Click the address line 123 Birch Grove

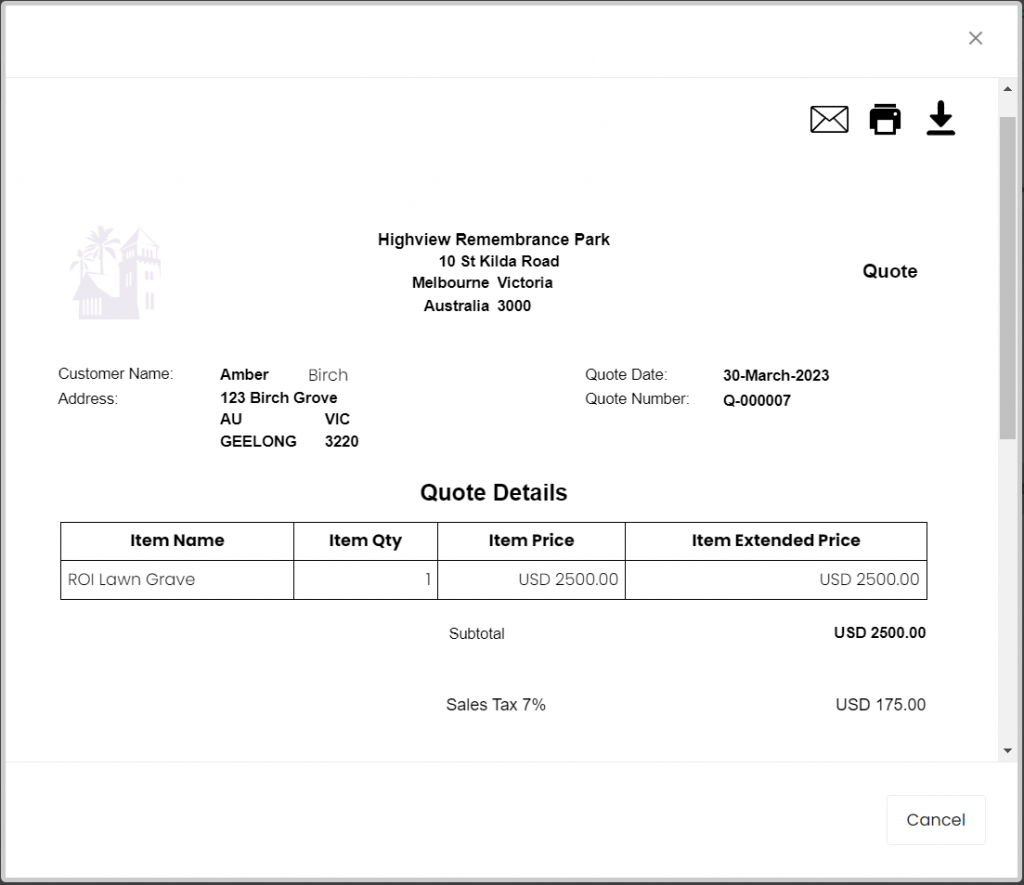tap(279, 398)
